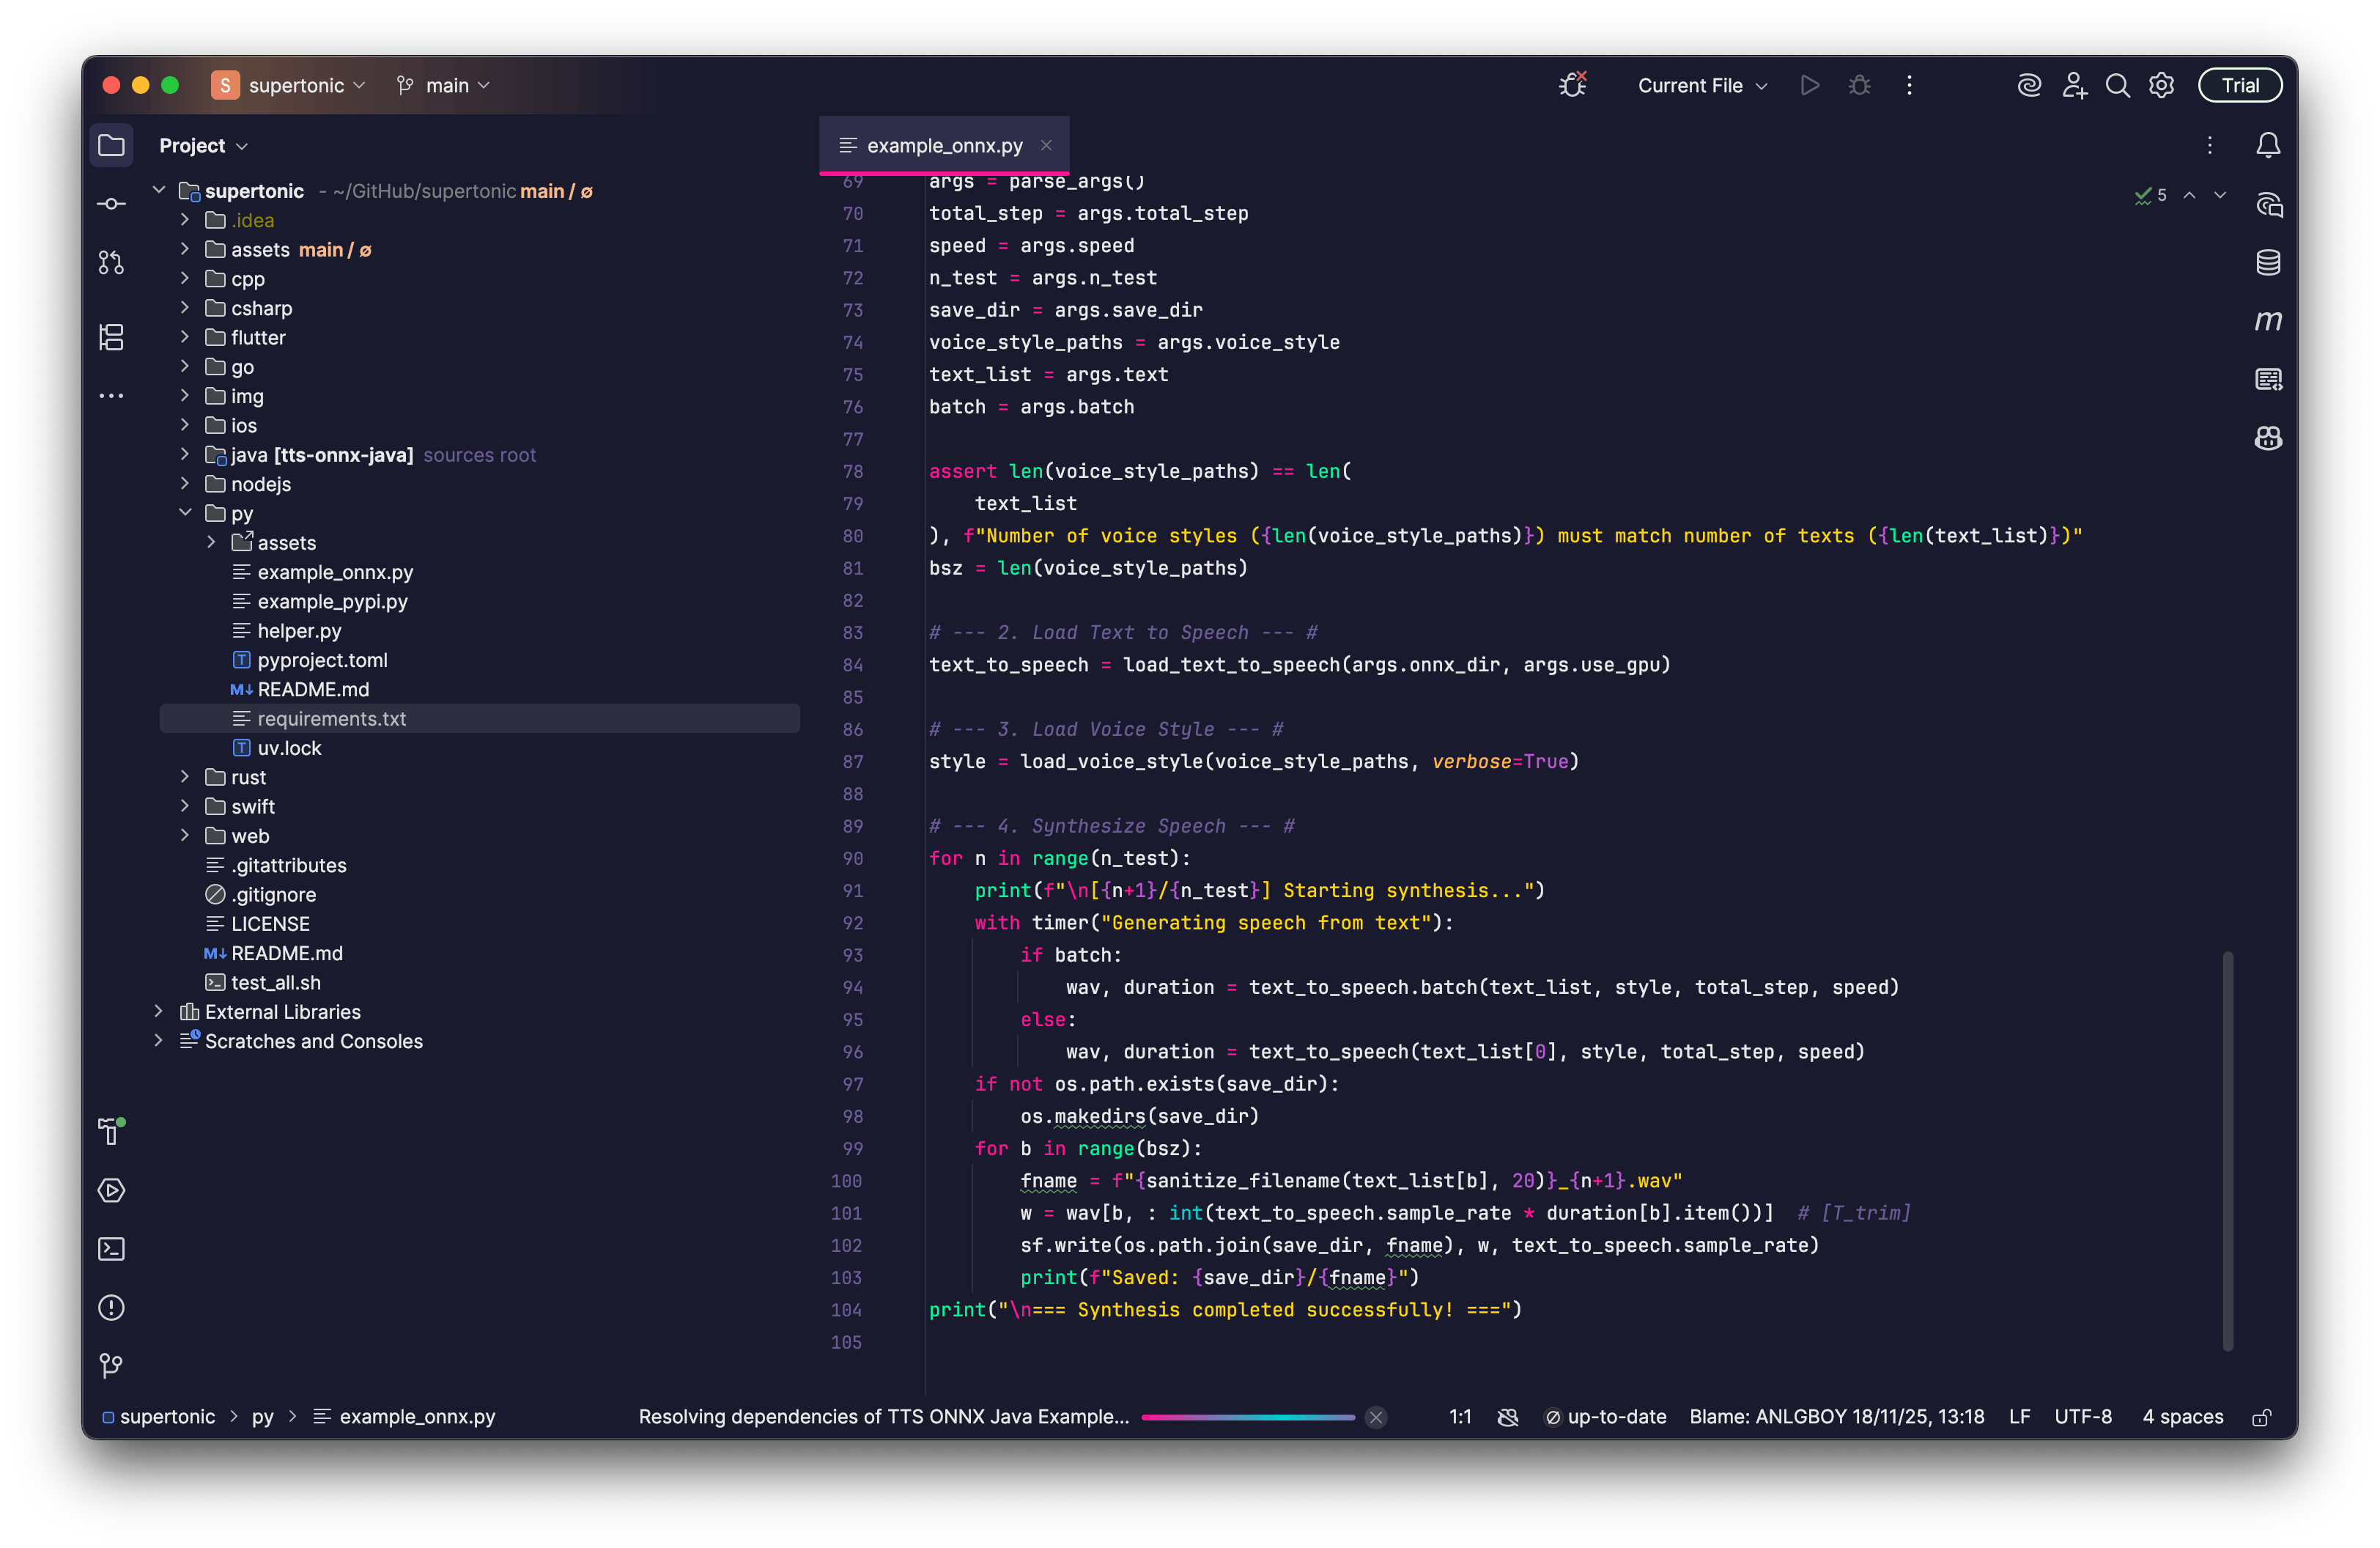
Task: Expand the rust folder
Action: pyautogui.click(x=185, y=777)
